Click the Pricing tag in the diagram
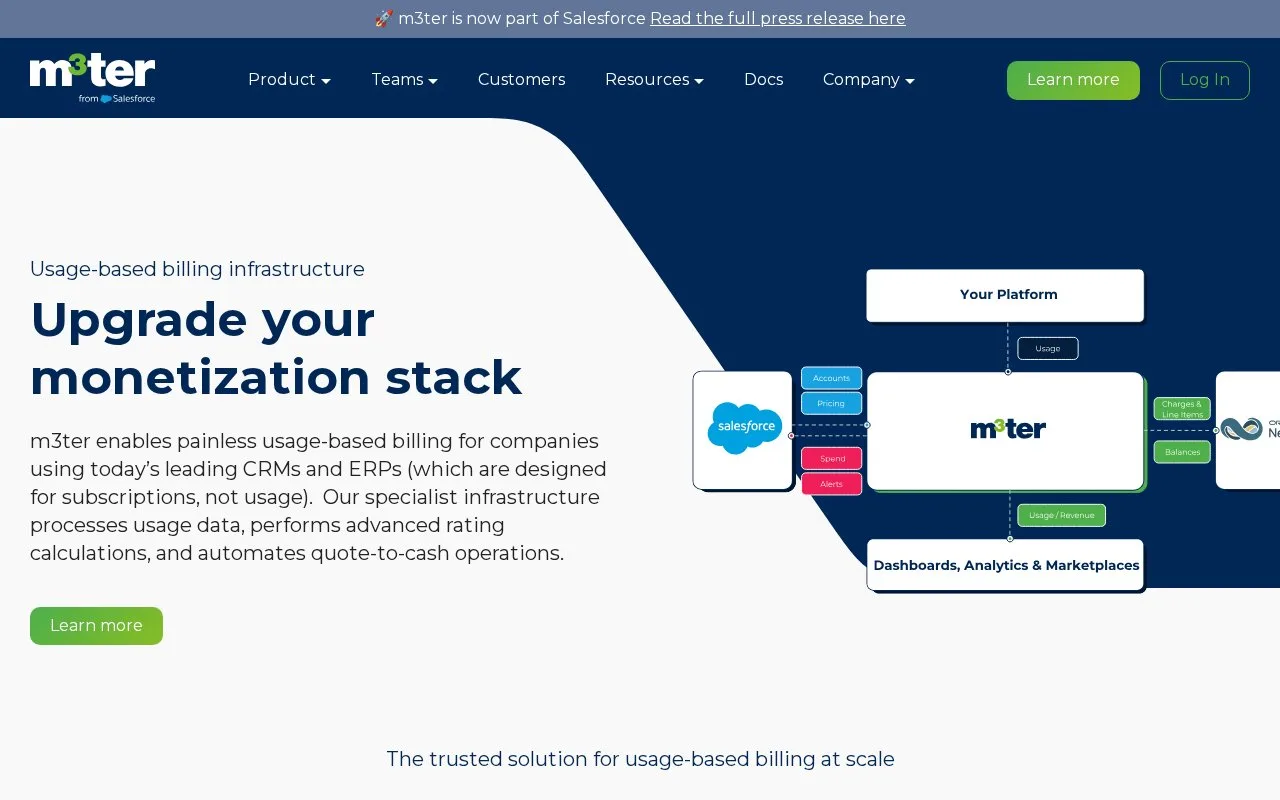This screenshot has height=800, width=1280. (x=831, y=404)
